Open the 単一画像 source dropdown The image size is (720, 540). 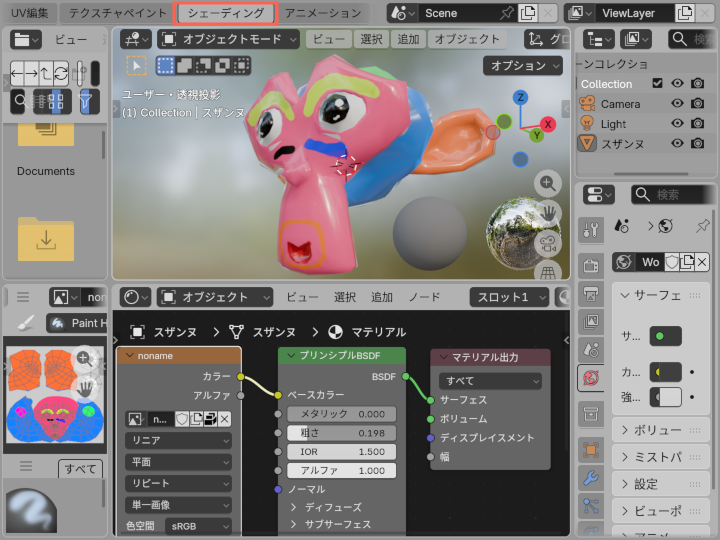click(x=178, y=505)
